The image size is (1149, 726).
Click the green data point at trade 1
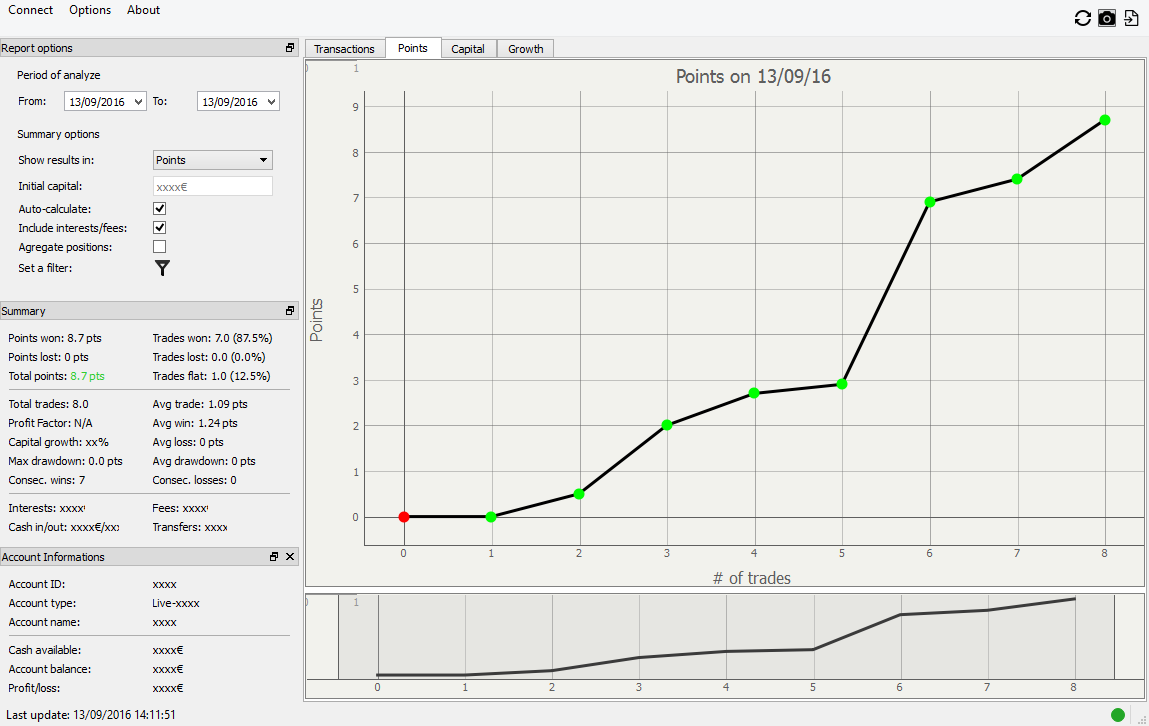[x=491, y=517]
